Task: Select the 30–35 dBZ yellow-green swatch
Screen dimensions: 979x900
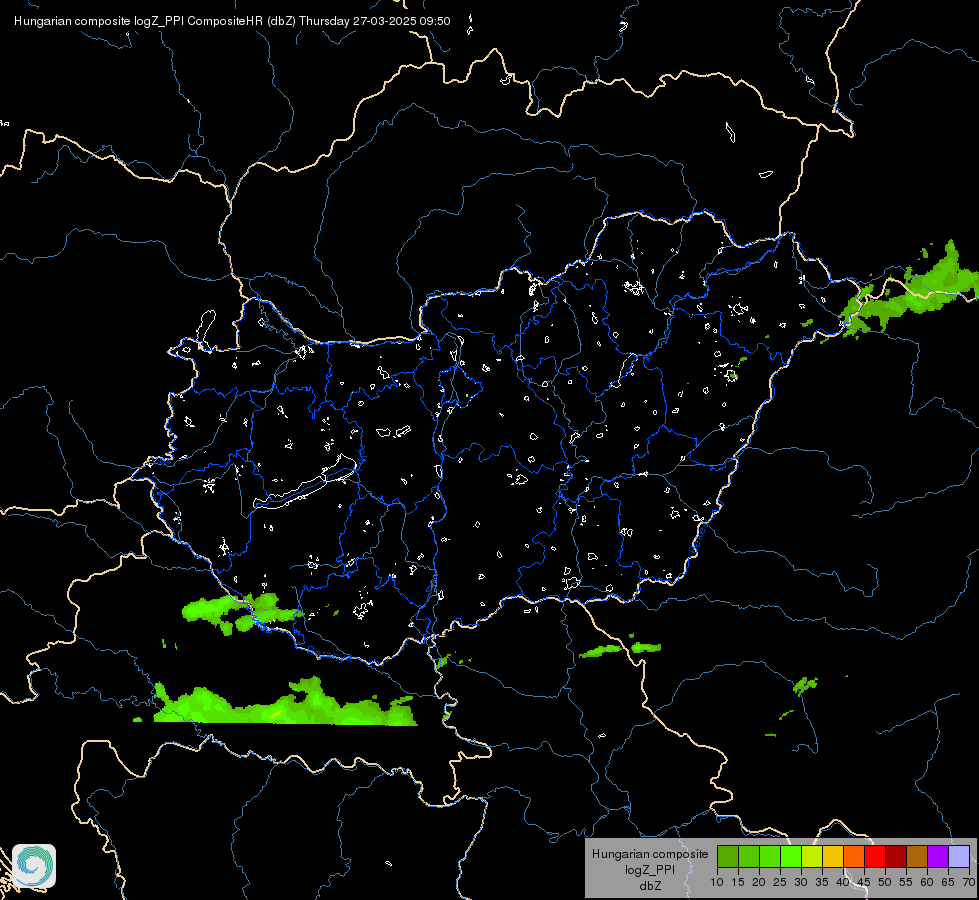Action: 812,856
